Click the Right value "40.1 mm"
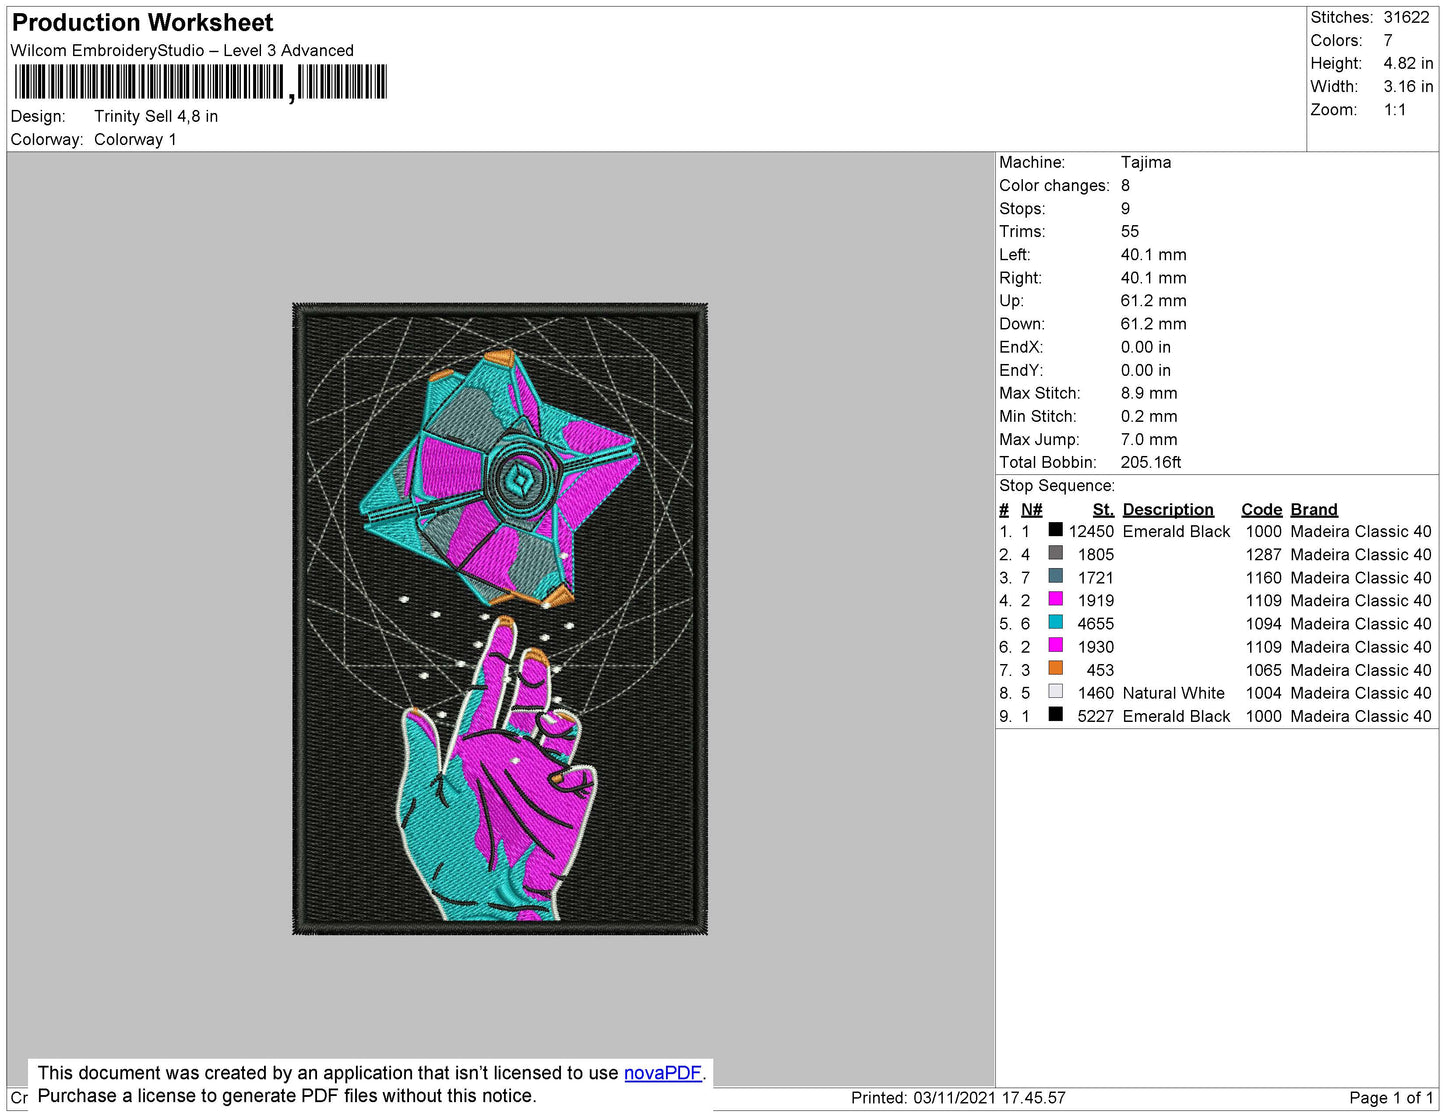 1154,278
